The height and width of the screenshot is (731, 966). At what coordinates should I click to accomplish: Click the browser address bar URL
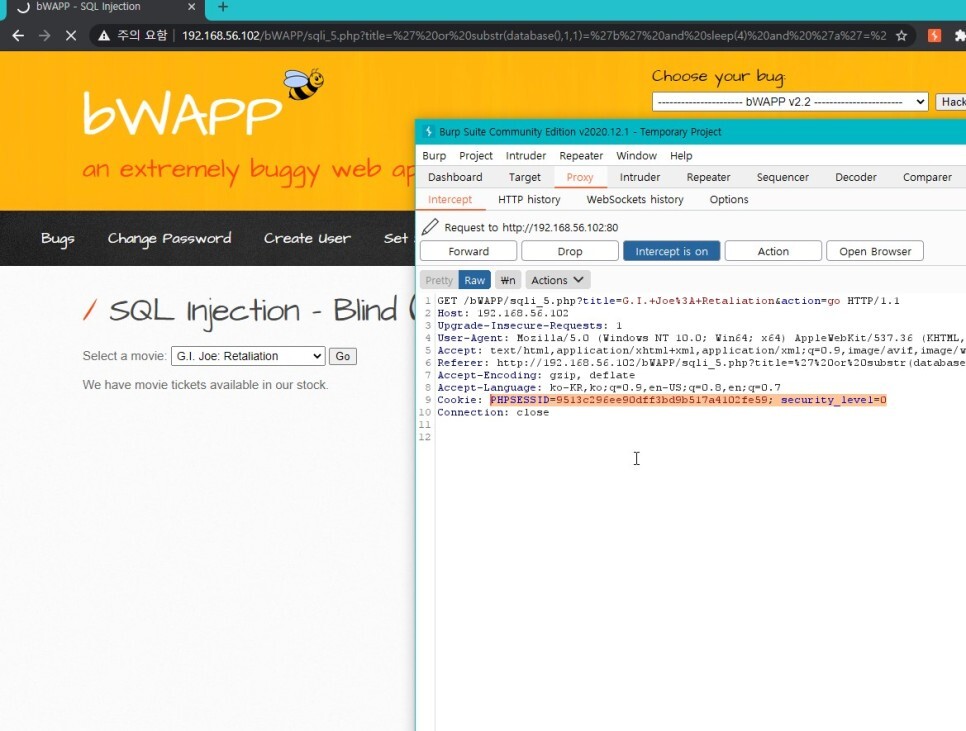click(x=534, y=36)
